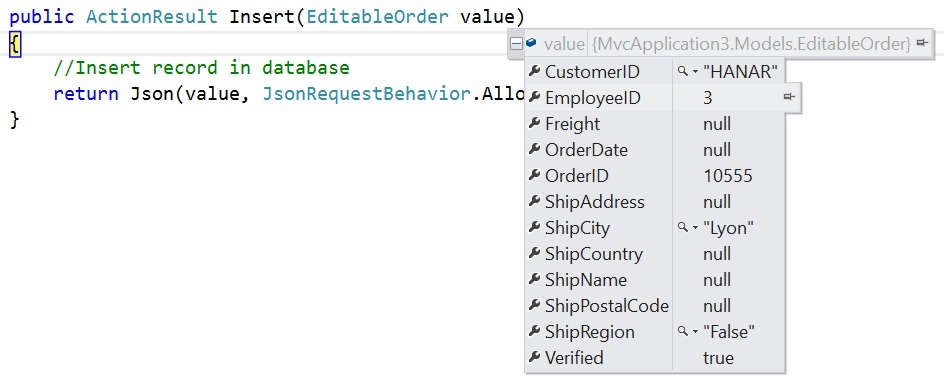This screenshot has height=384, width=944.
Task: Open text visualizer magnifier for ShipCity
Action: [682, 227]
